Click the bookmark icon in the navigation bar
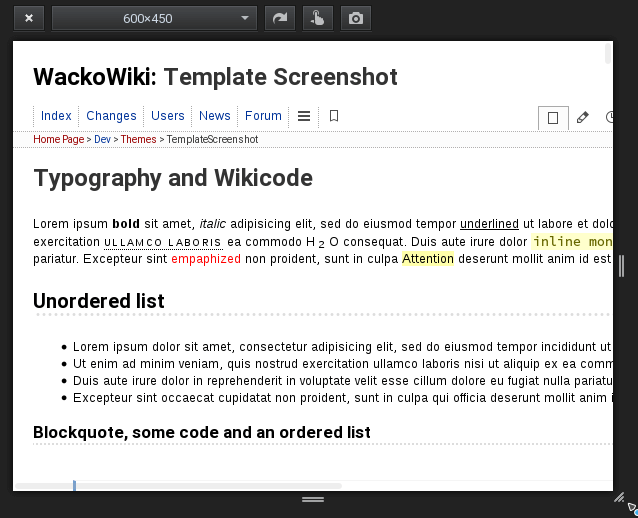Screen dimensions: 638x518 334,116
